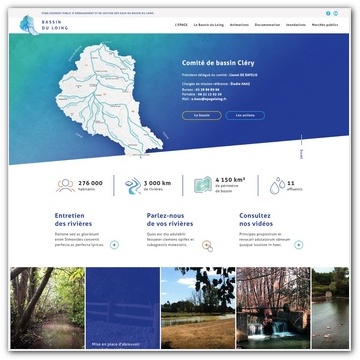Open the Marchés publics menu item

[x=325, y=25]
